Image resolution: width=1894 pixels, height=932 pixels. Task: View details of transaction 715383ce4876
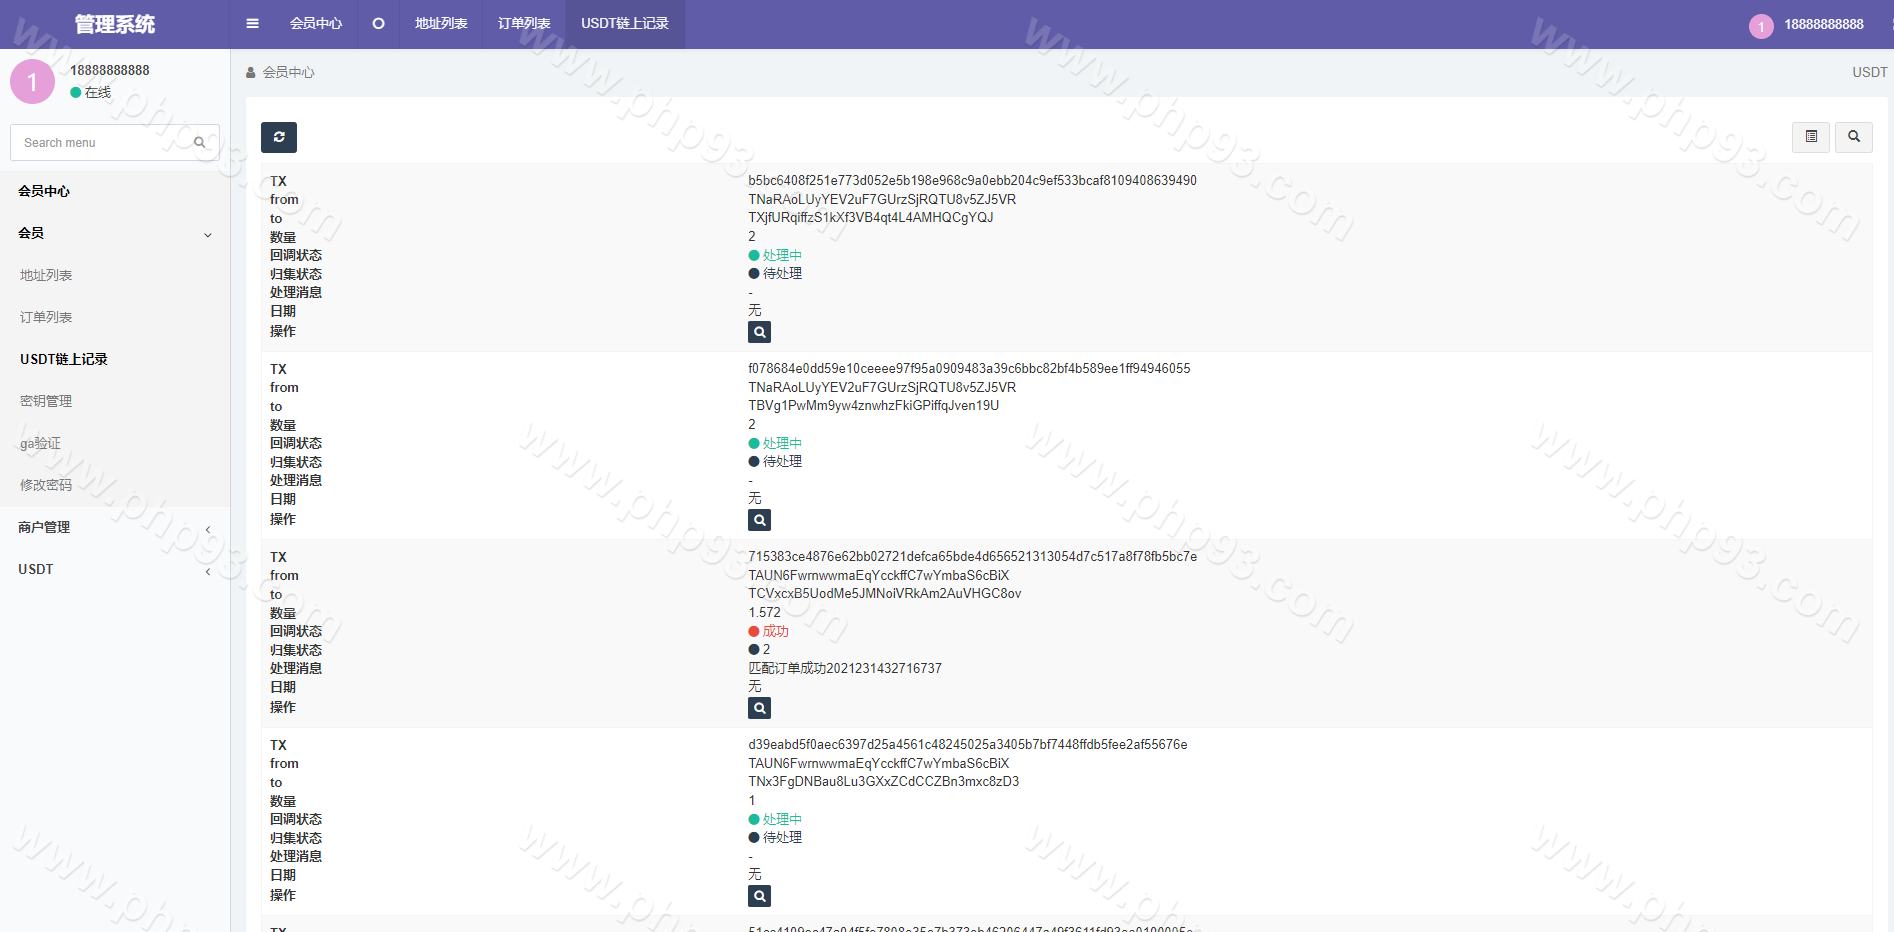click(759, 708)
